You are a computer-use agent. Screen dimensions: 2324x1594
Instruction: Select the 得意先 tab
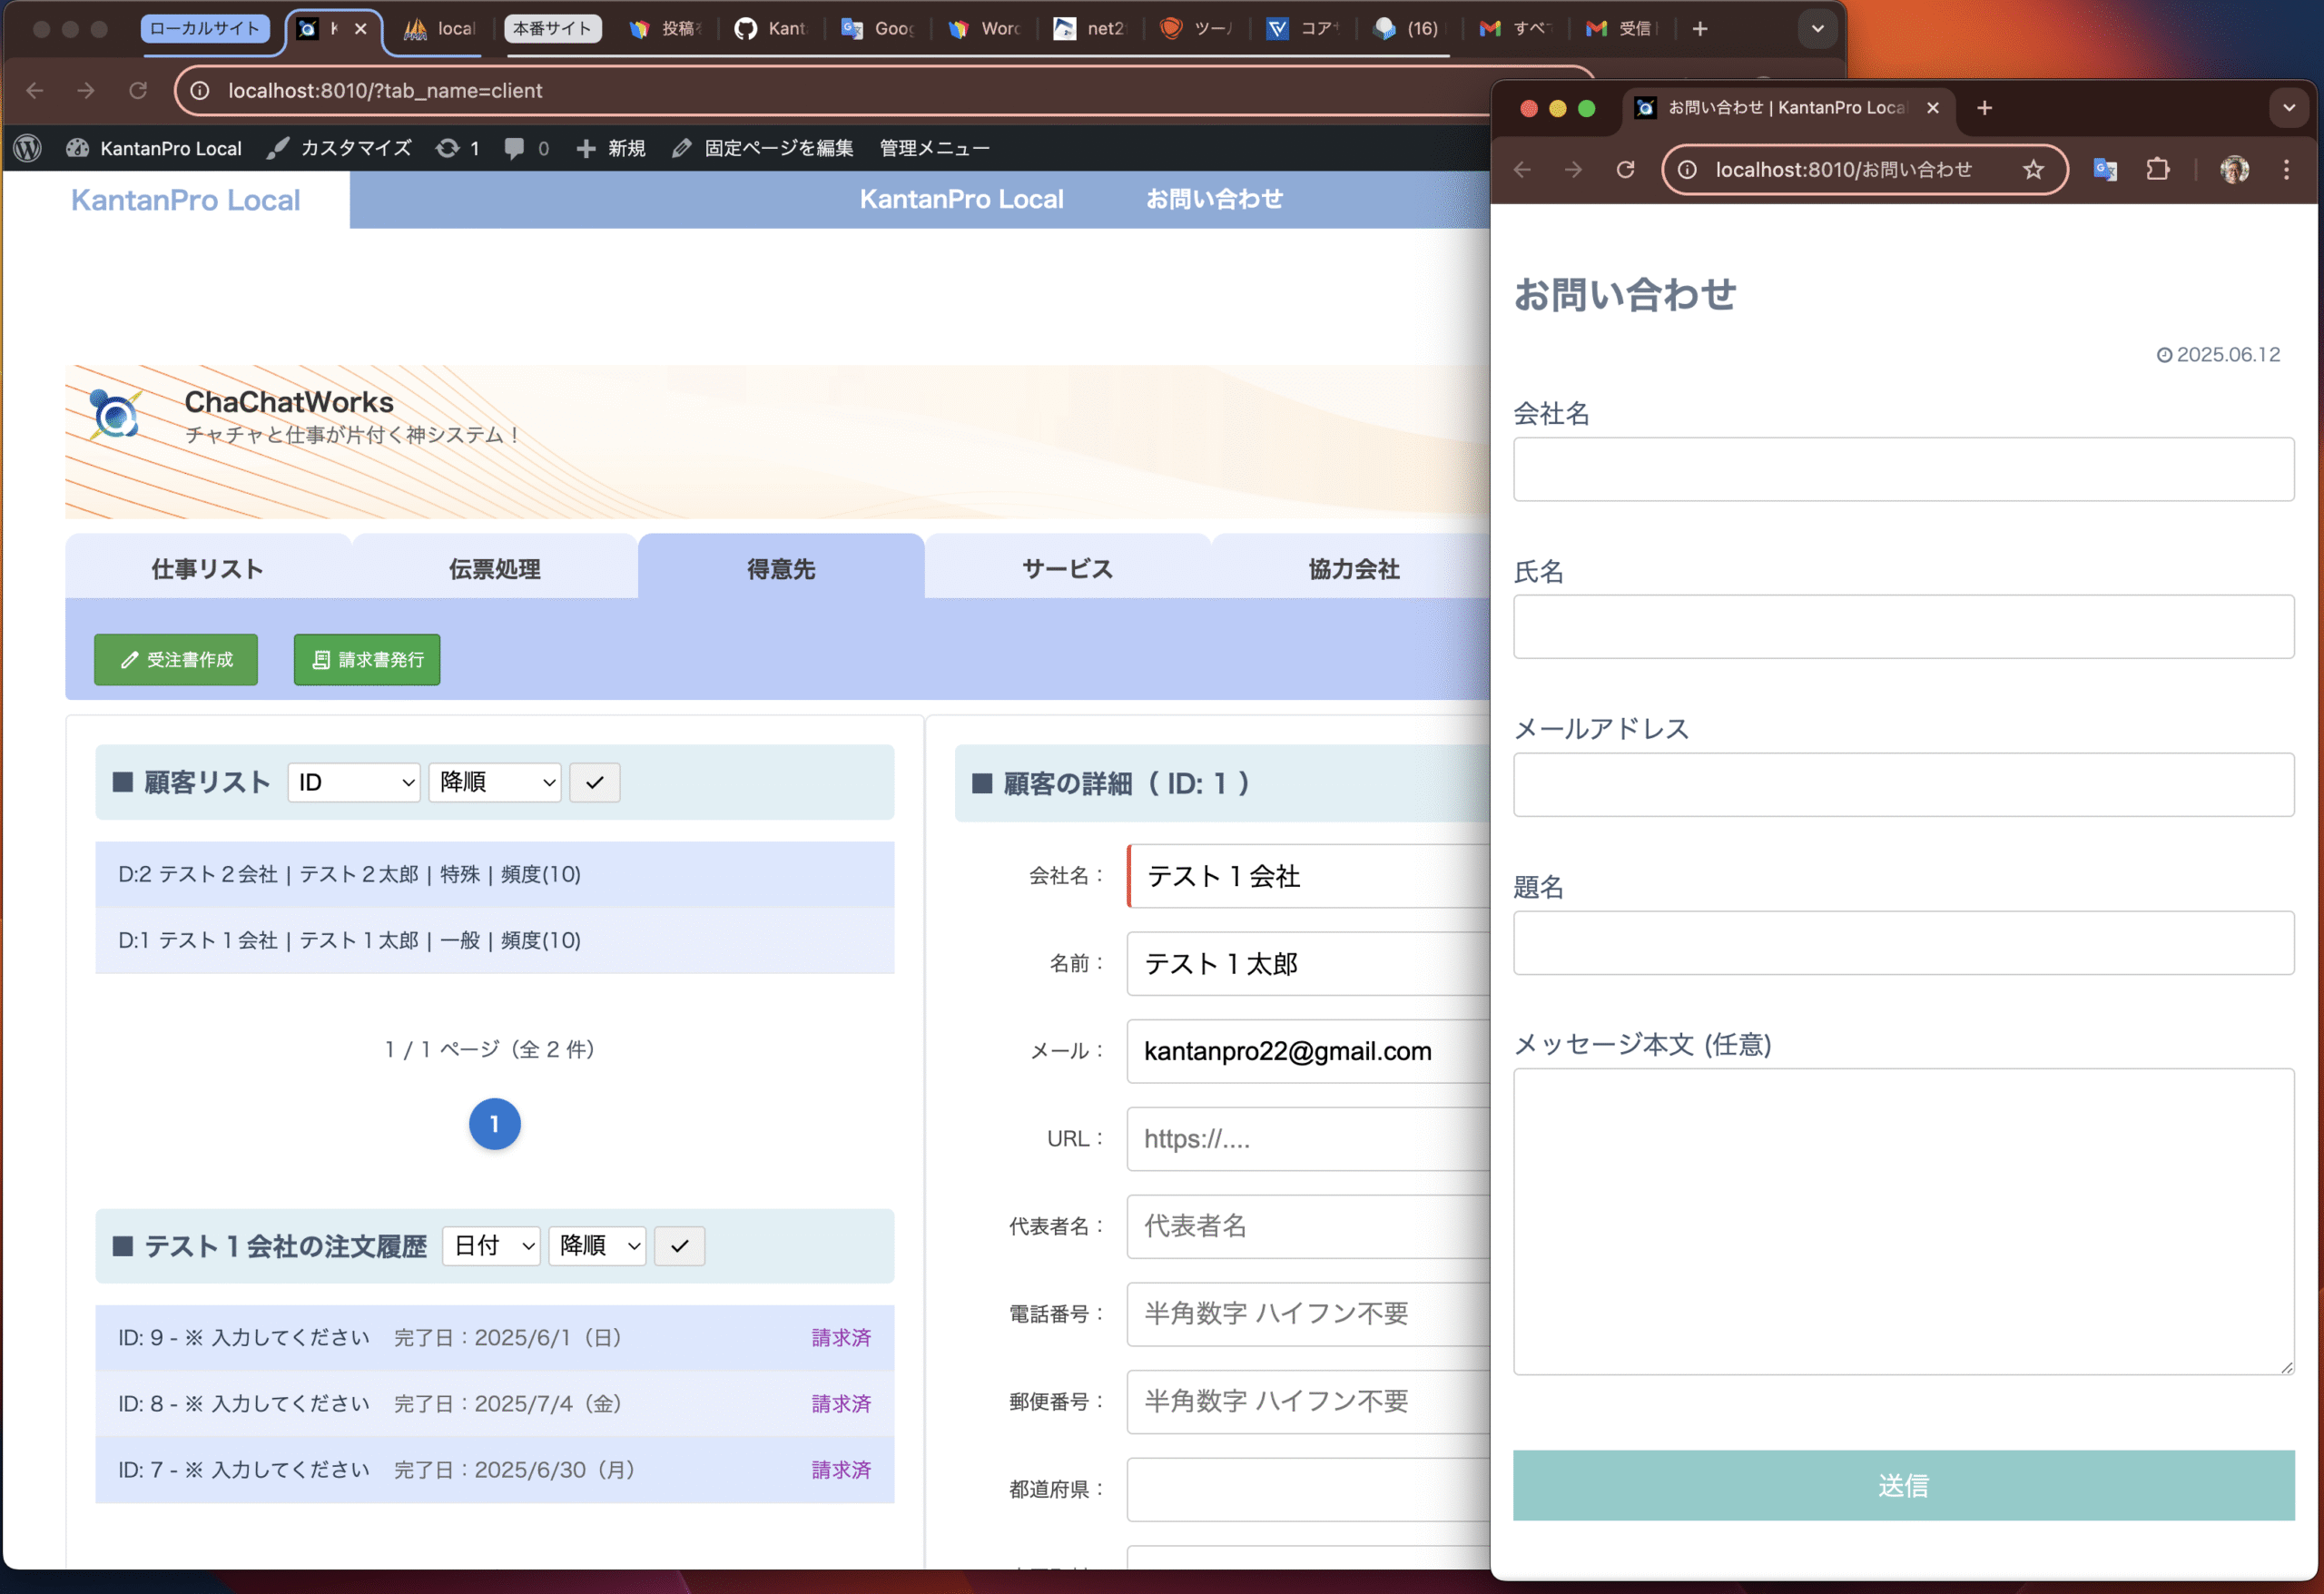click(x=781, y=568)
